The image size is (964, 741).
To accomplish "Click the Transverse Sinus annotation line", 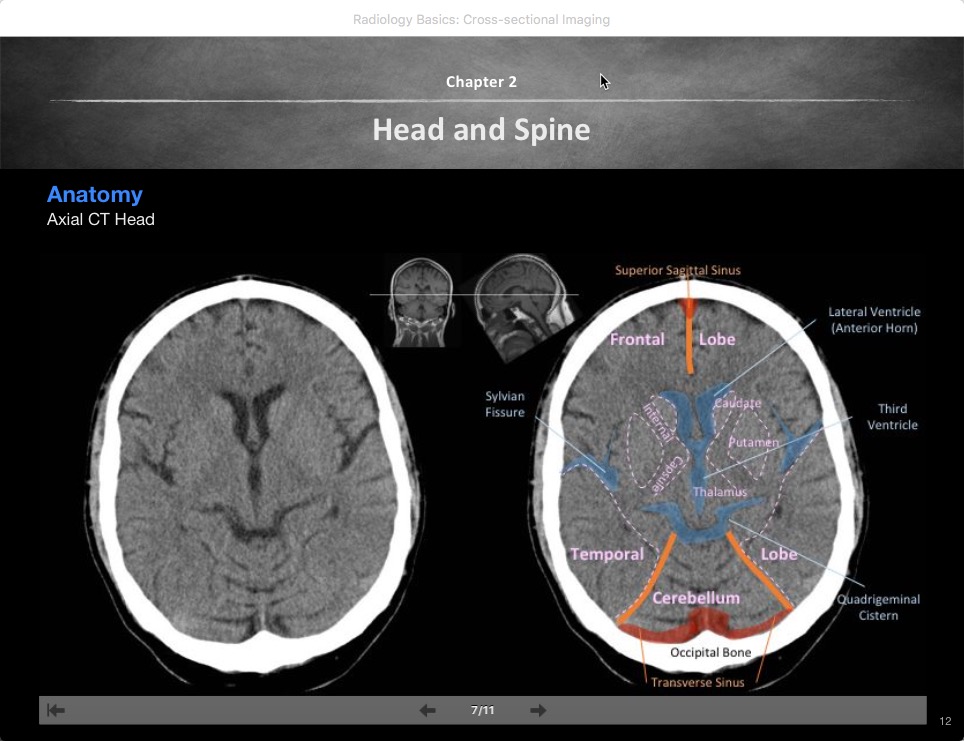I will click(x=697, y=682).
